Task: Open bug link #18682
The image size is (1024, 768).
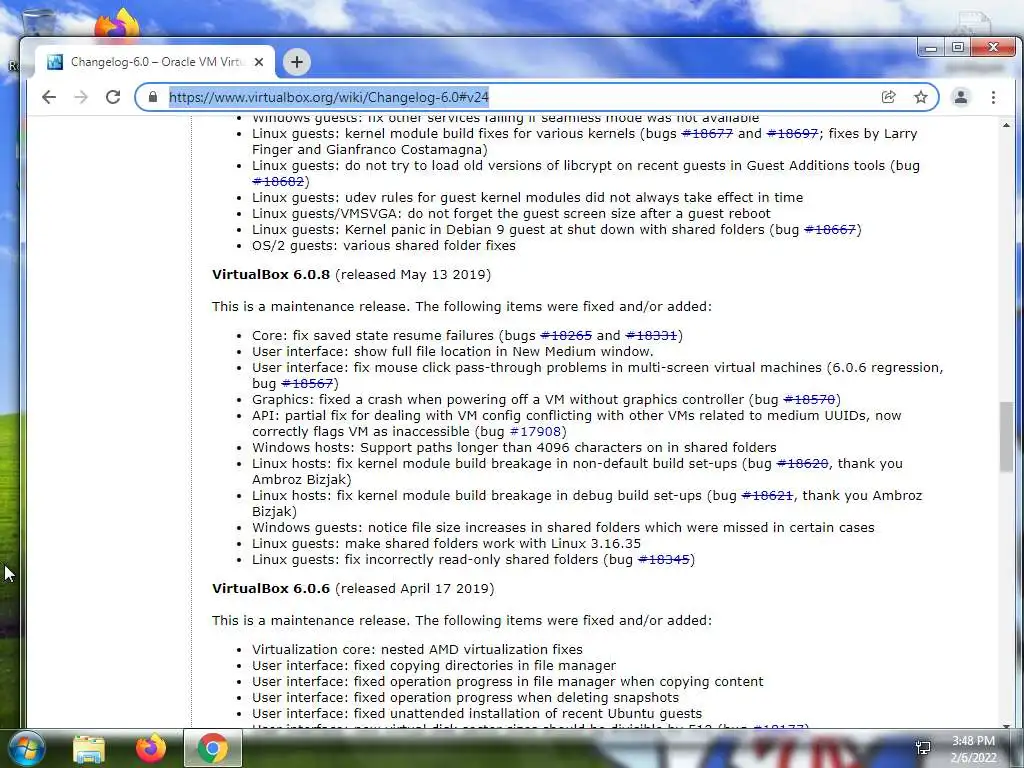Action: pos(278,182)
